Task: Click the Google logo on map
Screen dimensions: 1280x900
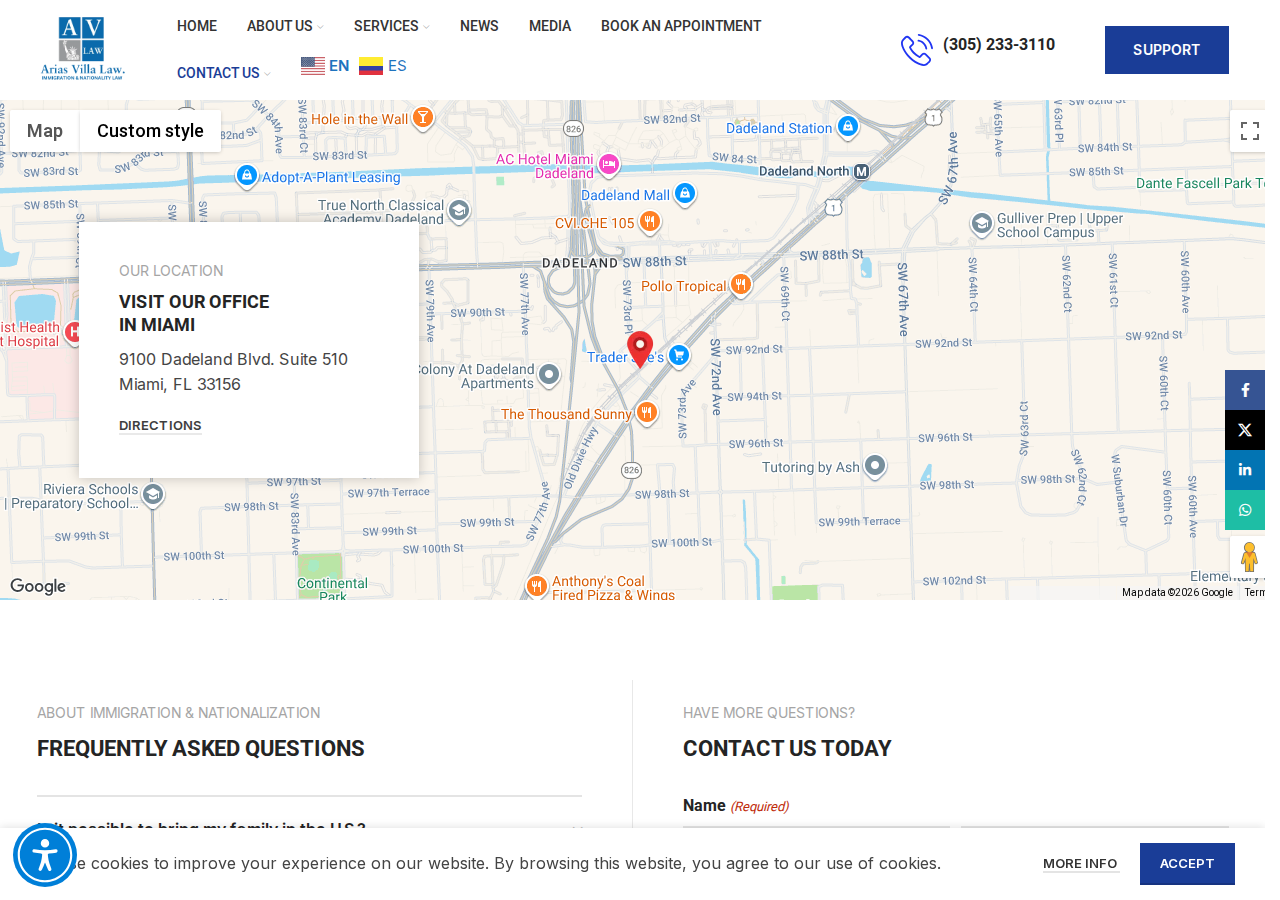Action: 38,587
